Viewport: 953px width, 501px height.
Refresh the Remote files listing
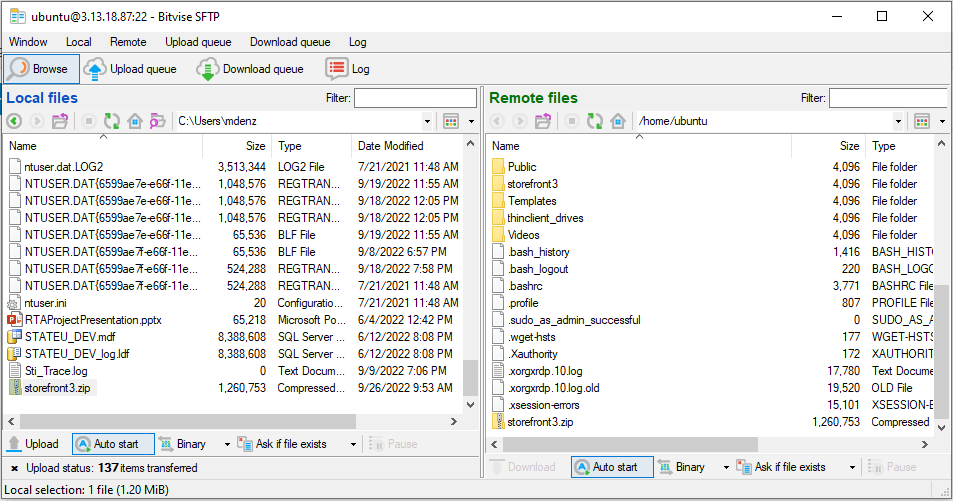[x=595, y=121]
